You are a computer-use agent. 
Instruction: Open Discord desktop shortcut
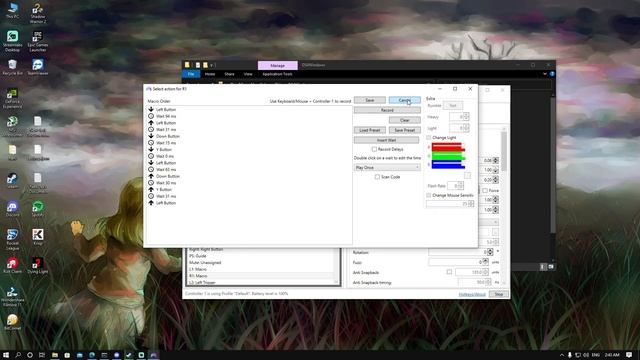coord(12,209)
